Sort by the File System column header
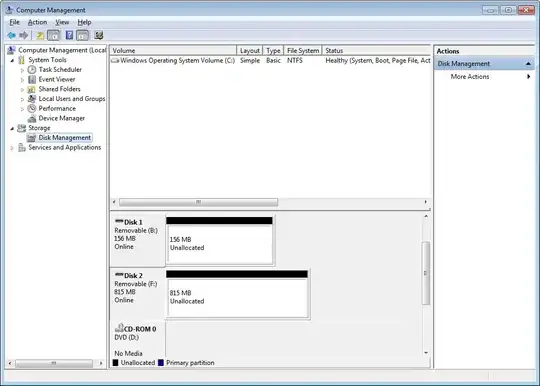The height and width of the screenshot is (386, 540). (303, 51)
